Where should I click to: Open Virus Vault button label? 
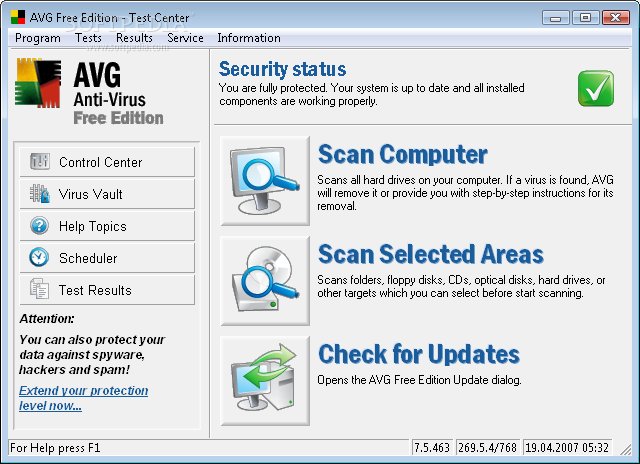coord(91,194)
